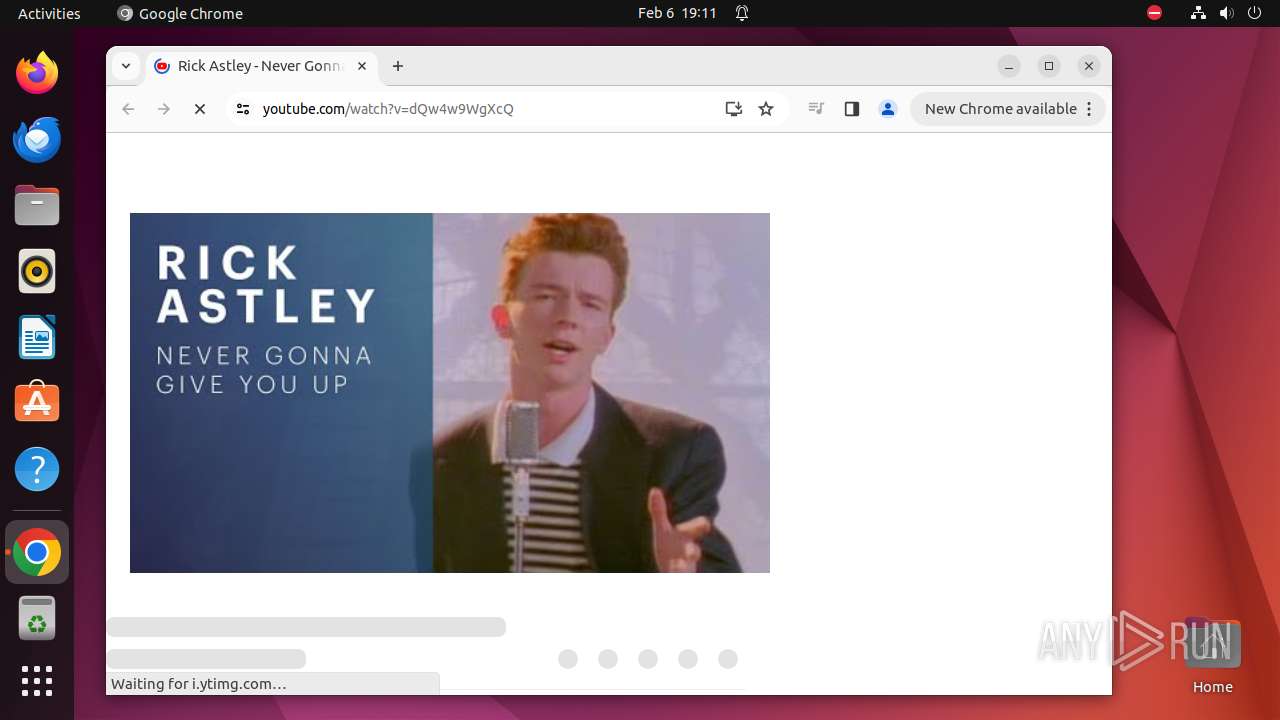Close the Rick Astley tab

pyautogui.click(x=362, y=66)
